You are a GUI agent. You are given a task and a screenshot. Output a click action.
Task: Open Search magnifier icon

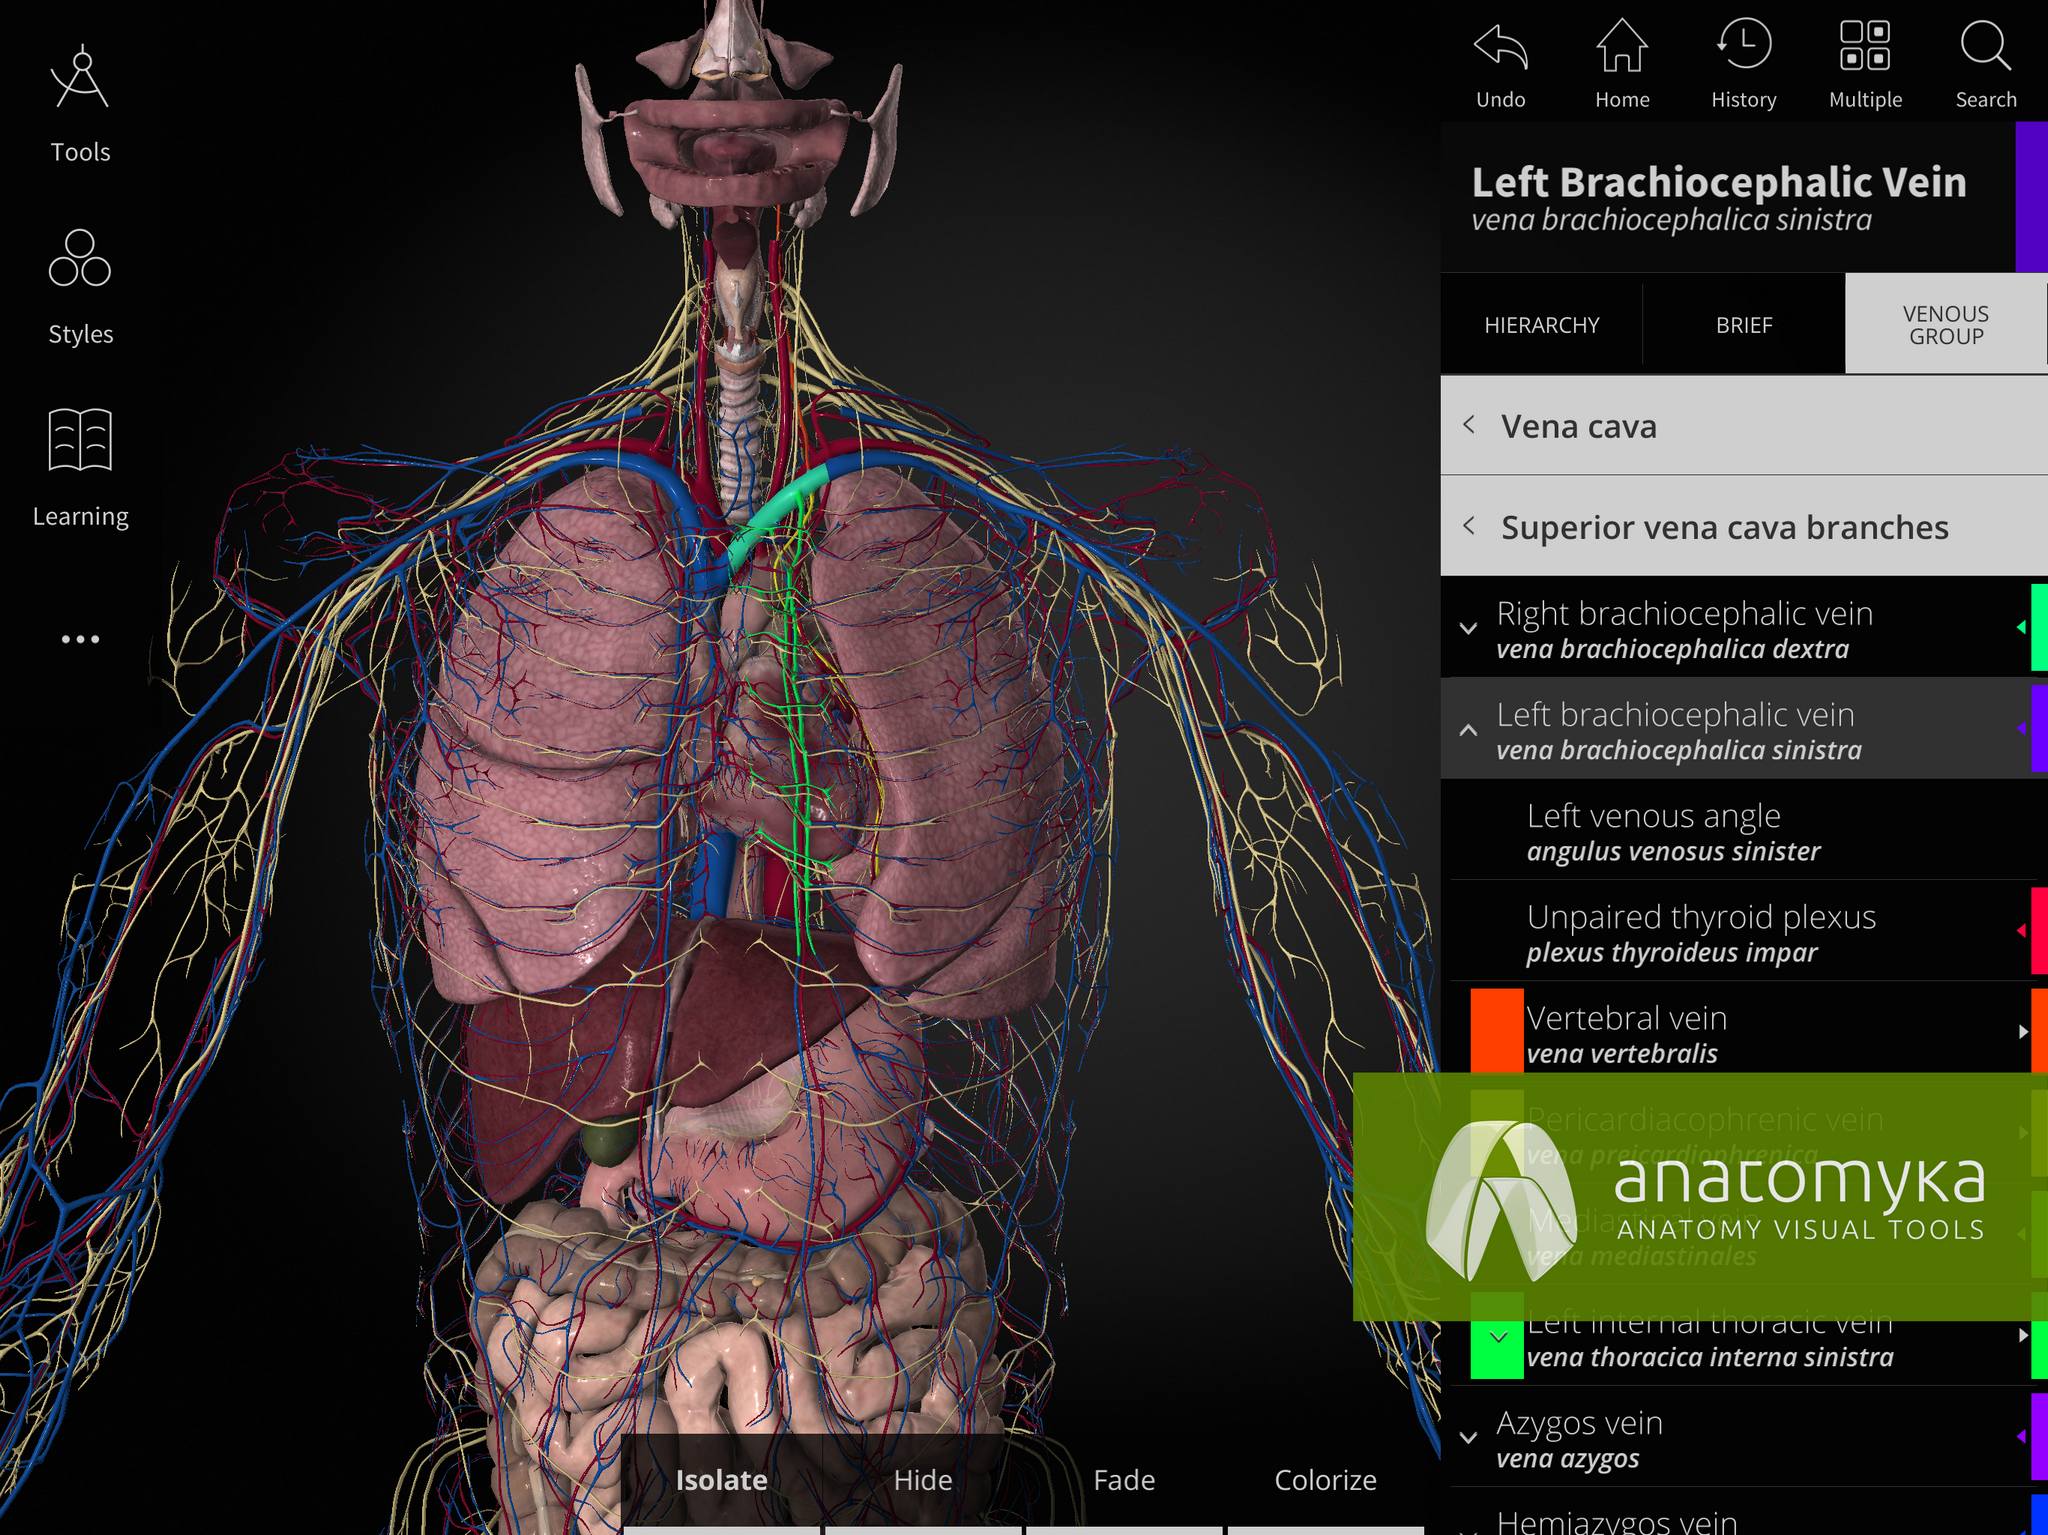[1986, 46]
